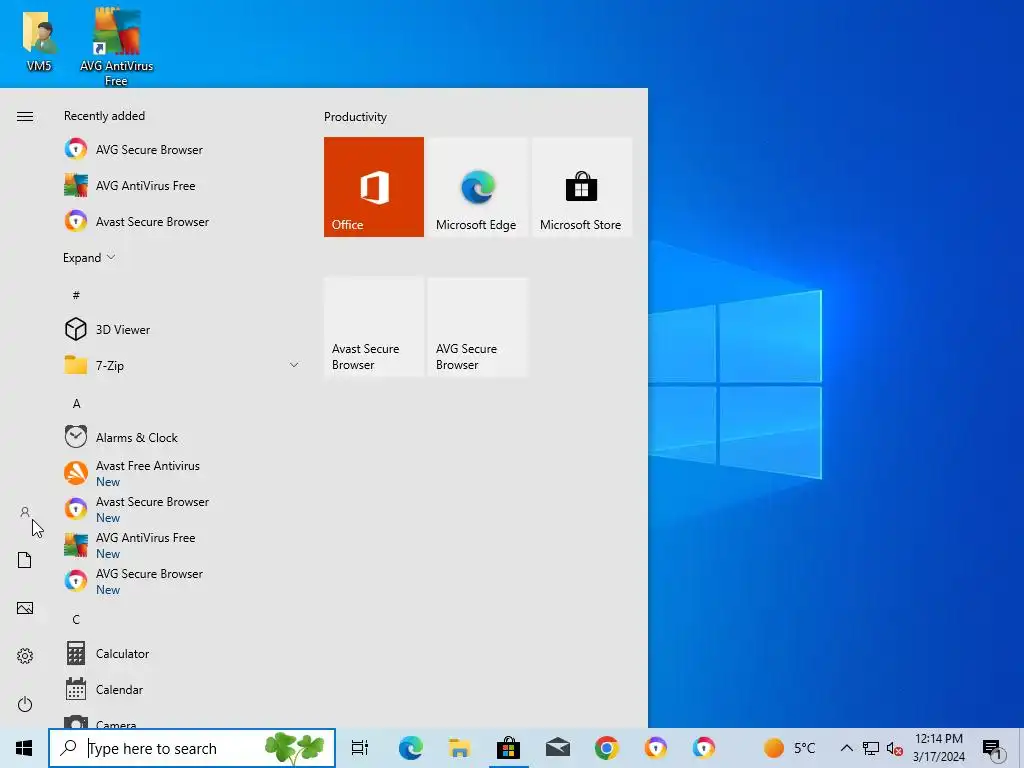Viewport: 1024px width, 768px height.
Task: Select the VM5 desktop folder icon
Action: point(39,40)
